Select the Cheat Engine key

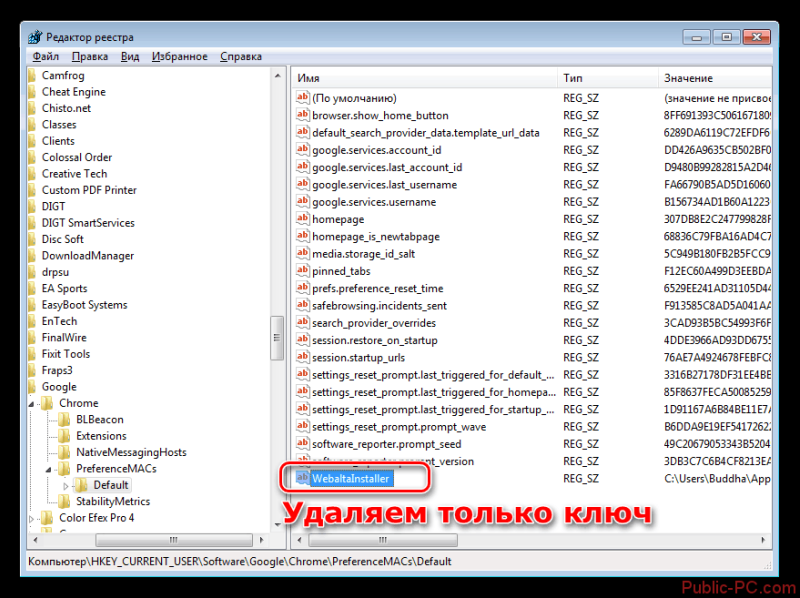point(73,92)
